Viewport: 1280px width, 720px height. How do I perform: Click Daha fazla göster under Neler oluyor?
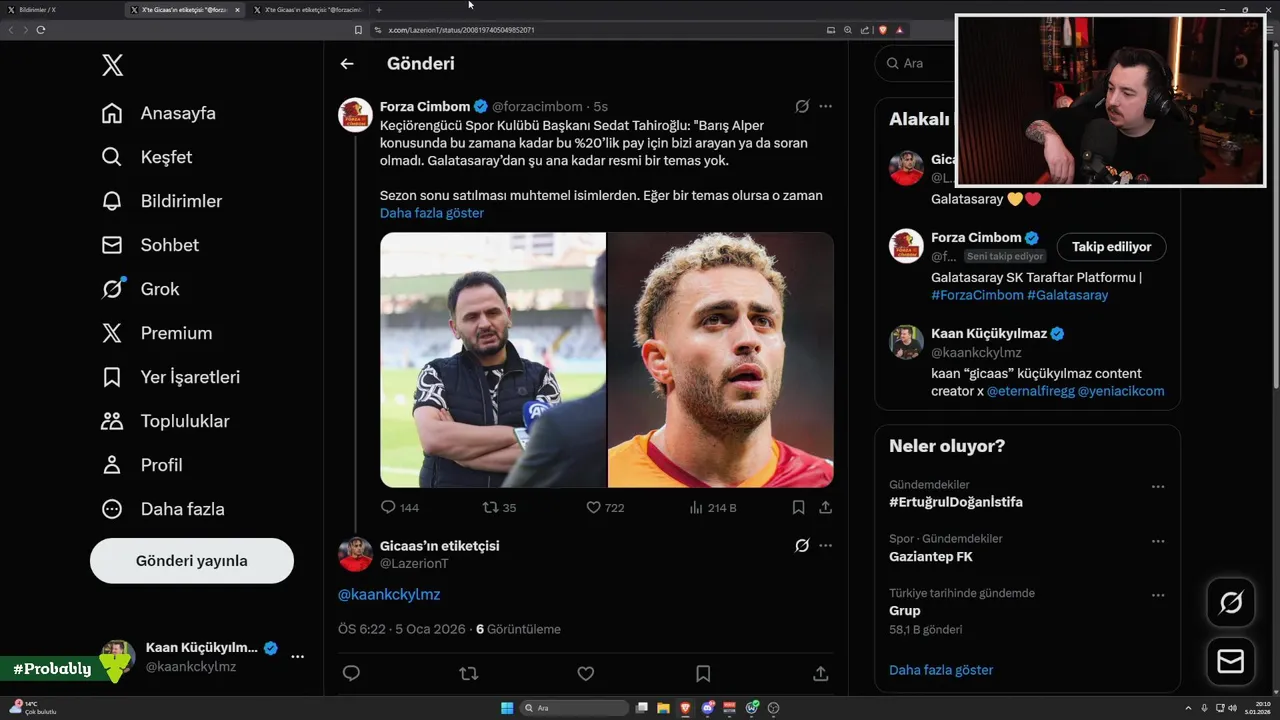pos(941,670)
